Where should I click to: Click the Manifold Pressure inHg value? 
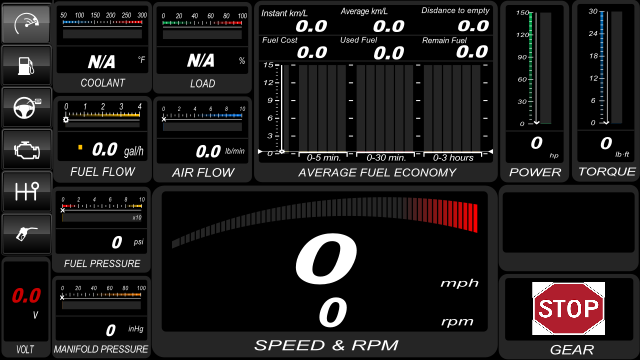click(x=111, y=330)
